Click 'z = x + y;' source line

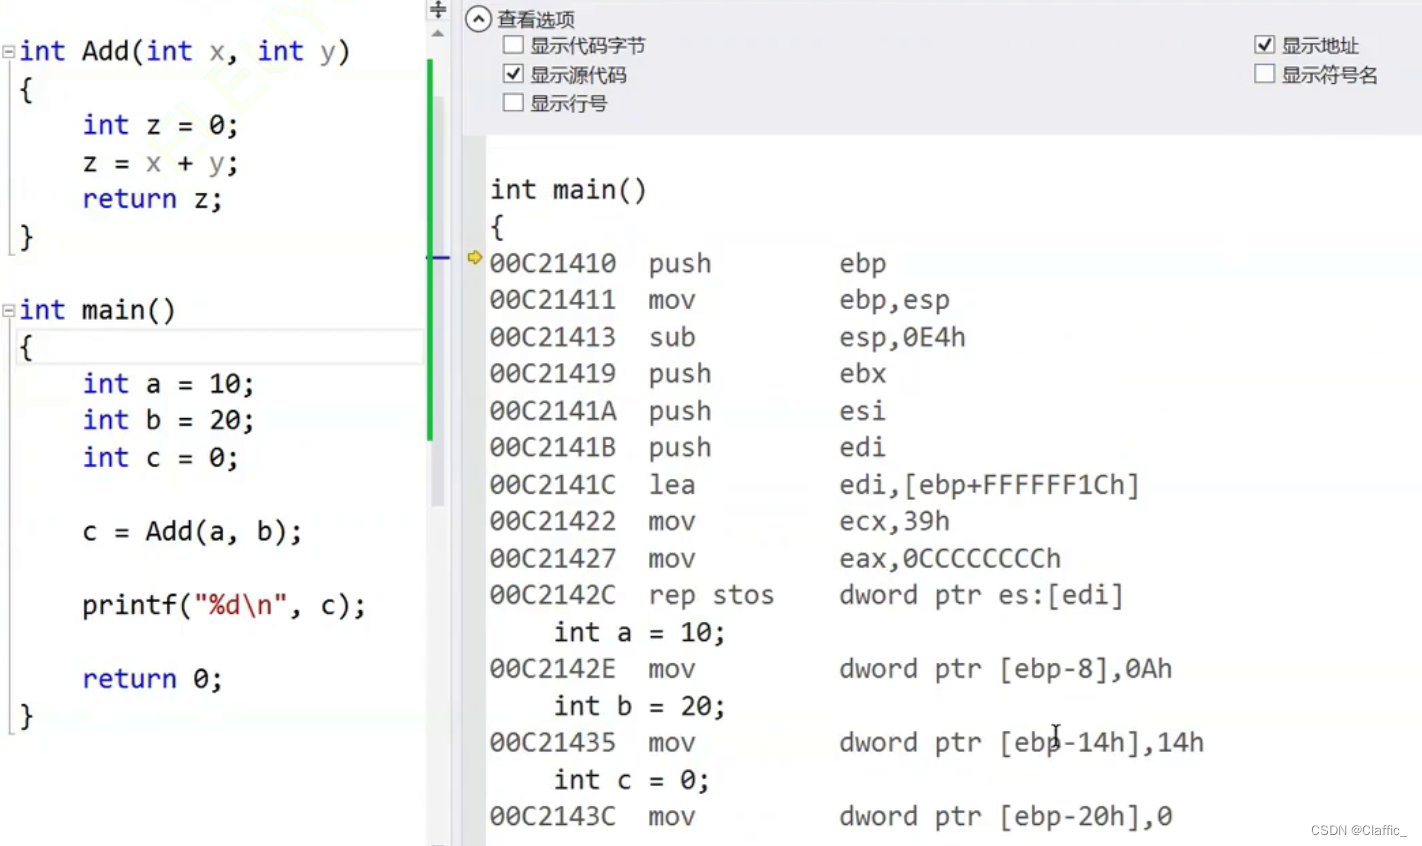click(x=160, y=163)
